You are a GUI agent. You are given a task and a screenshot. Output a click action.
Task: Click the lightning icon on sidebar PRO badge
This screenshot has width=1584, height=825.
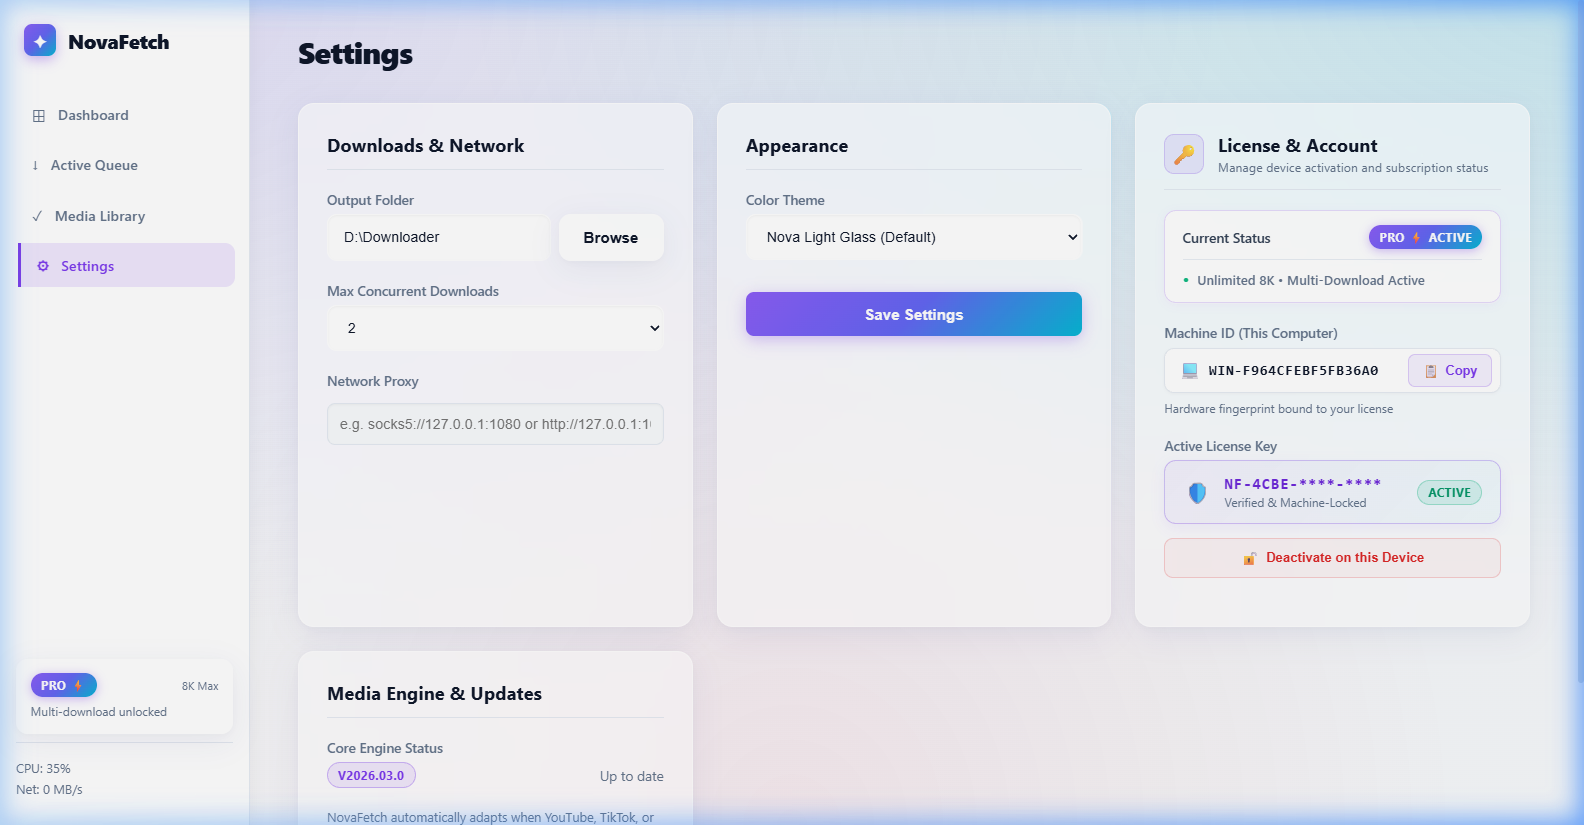pyautogui.click(x=78, y=686)
